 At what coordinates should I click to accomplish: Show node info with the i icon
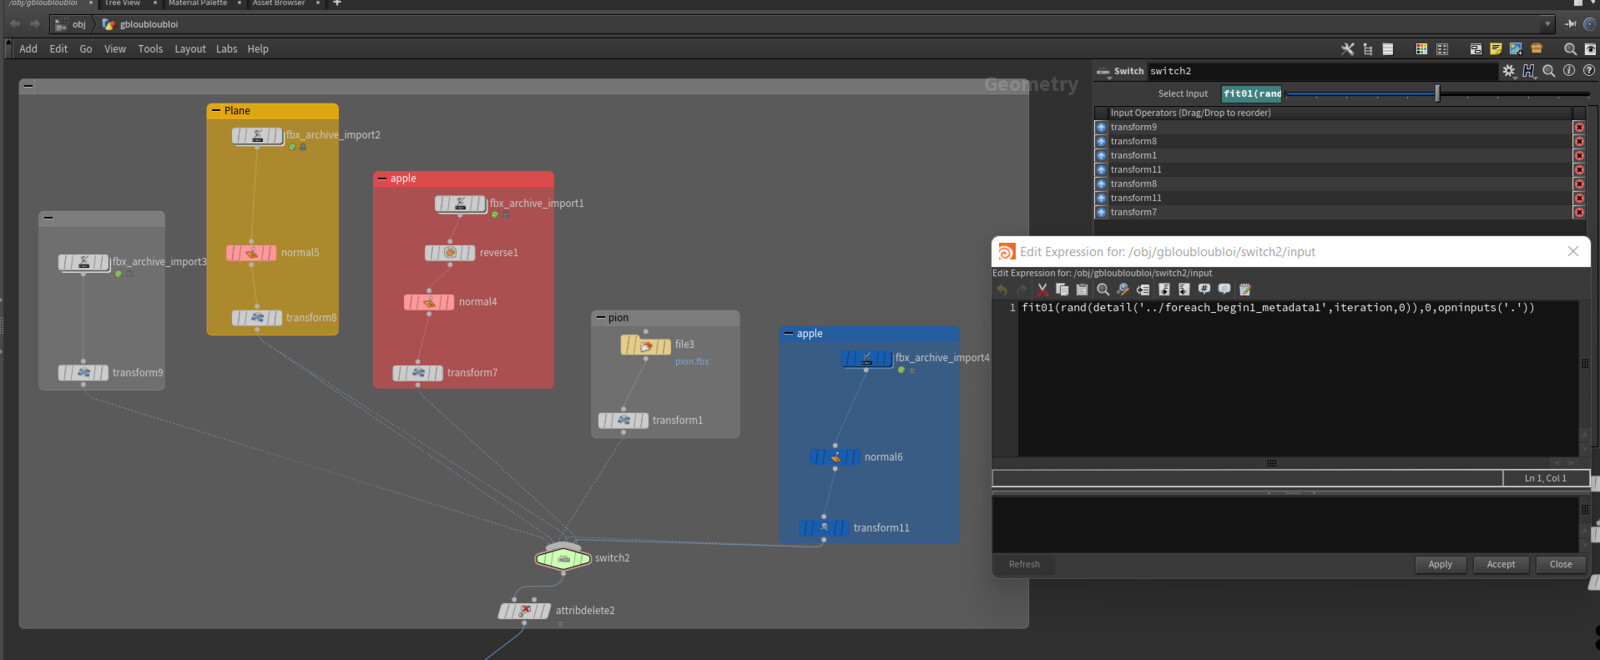tap(1569, 71)
